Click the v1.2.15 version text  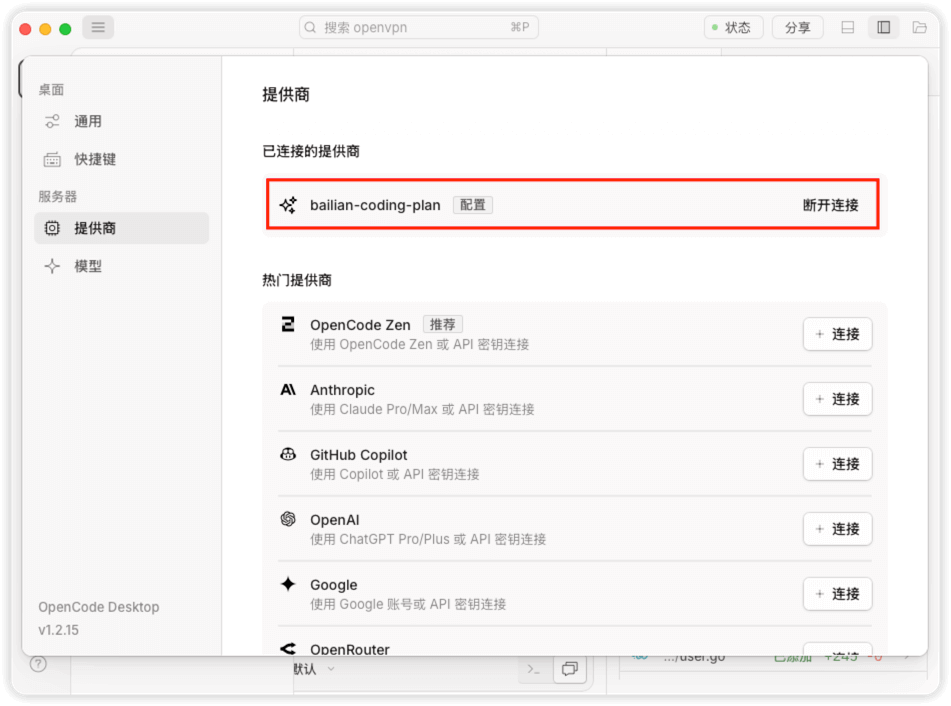pos(58,630)
